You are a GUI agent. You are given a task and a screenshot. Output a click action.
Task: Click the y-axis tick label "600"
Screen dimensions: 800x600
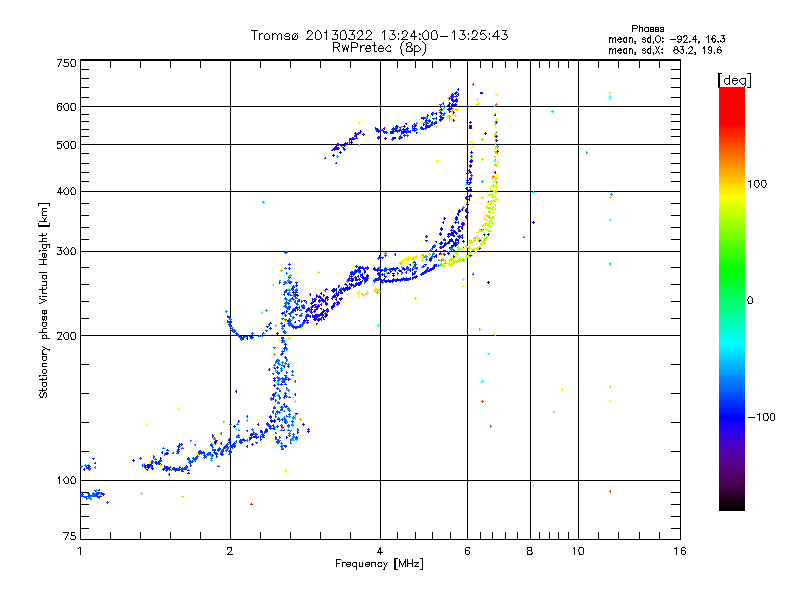click(67, 107)
